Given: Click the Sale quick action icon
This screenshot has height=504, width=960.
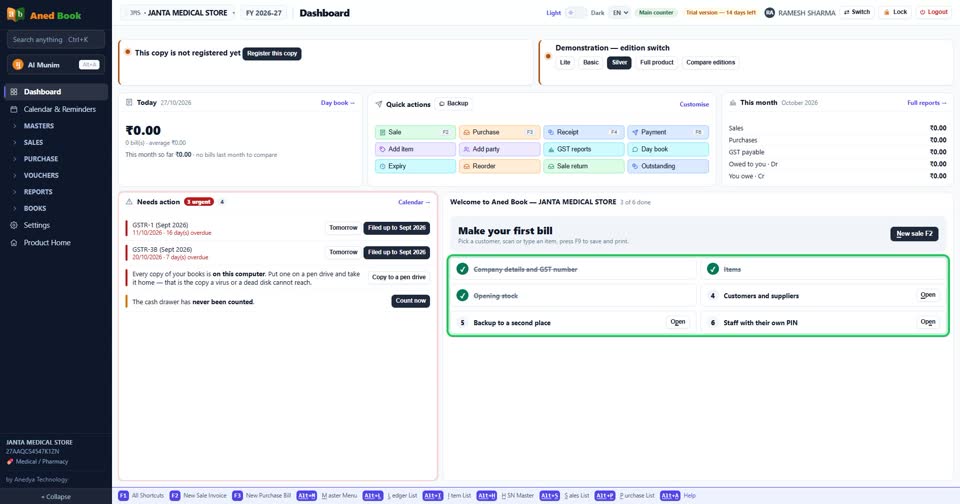Looking at the screenshot, I should click(382, 132).
